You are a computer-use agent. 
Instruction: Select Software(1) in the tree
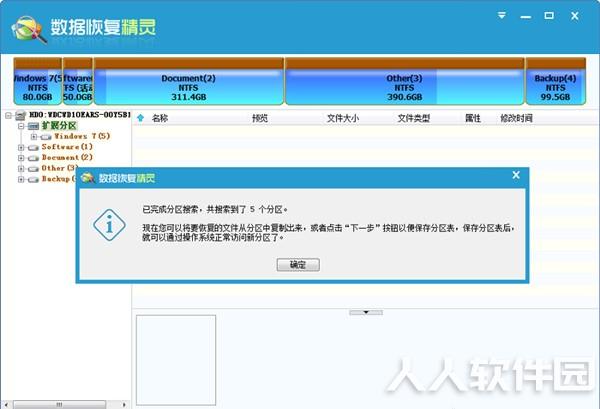pos(67,147)
